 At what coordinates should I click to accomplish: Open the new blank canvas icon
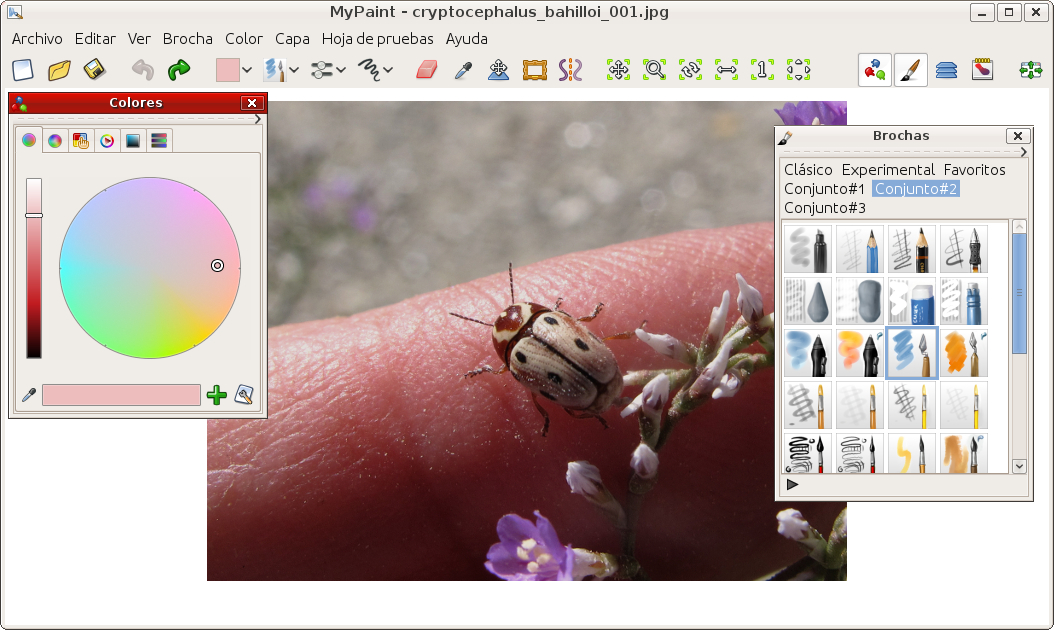tap(23, 70)
